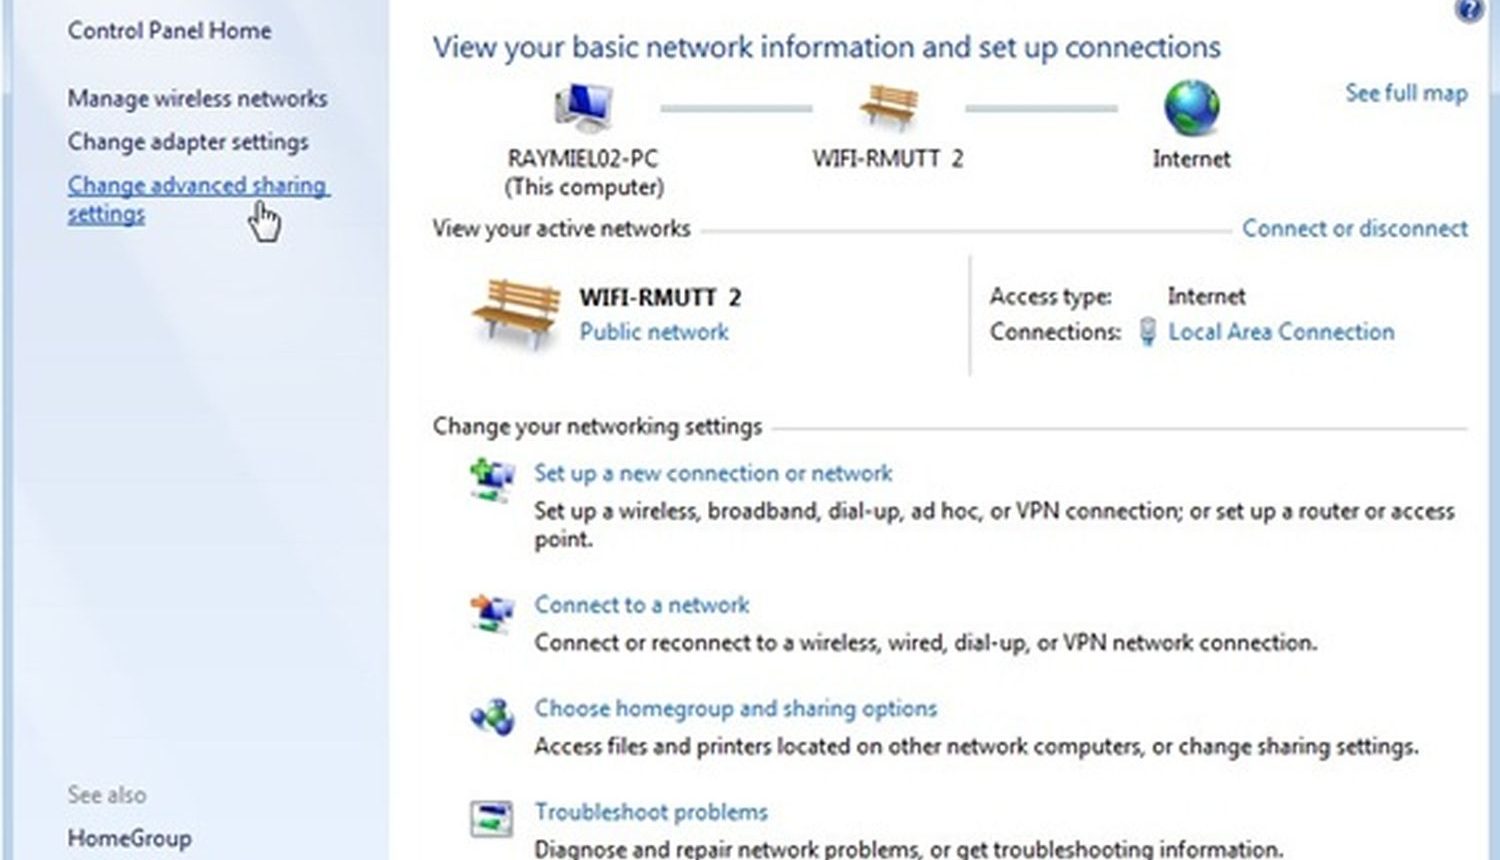Screen dimensions: 1500x860
Task: Click the Troubleshoot problems icon
Action: click(x=492, y=819)
